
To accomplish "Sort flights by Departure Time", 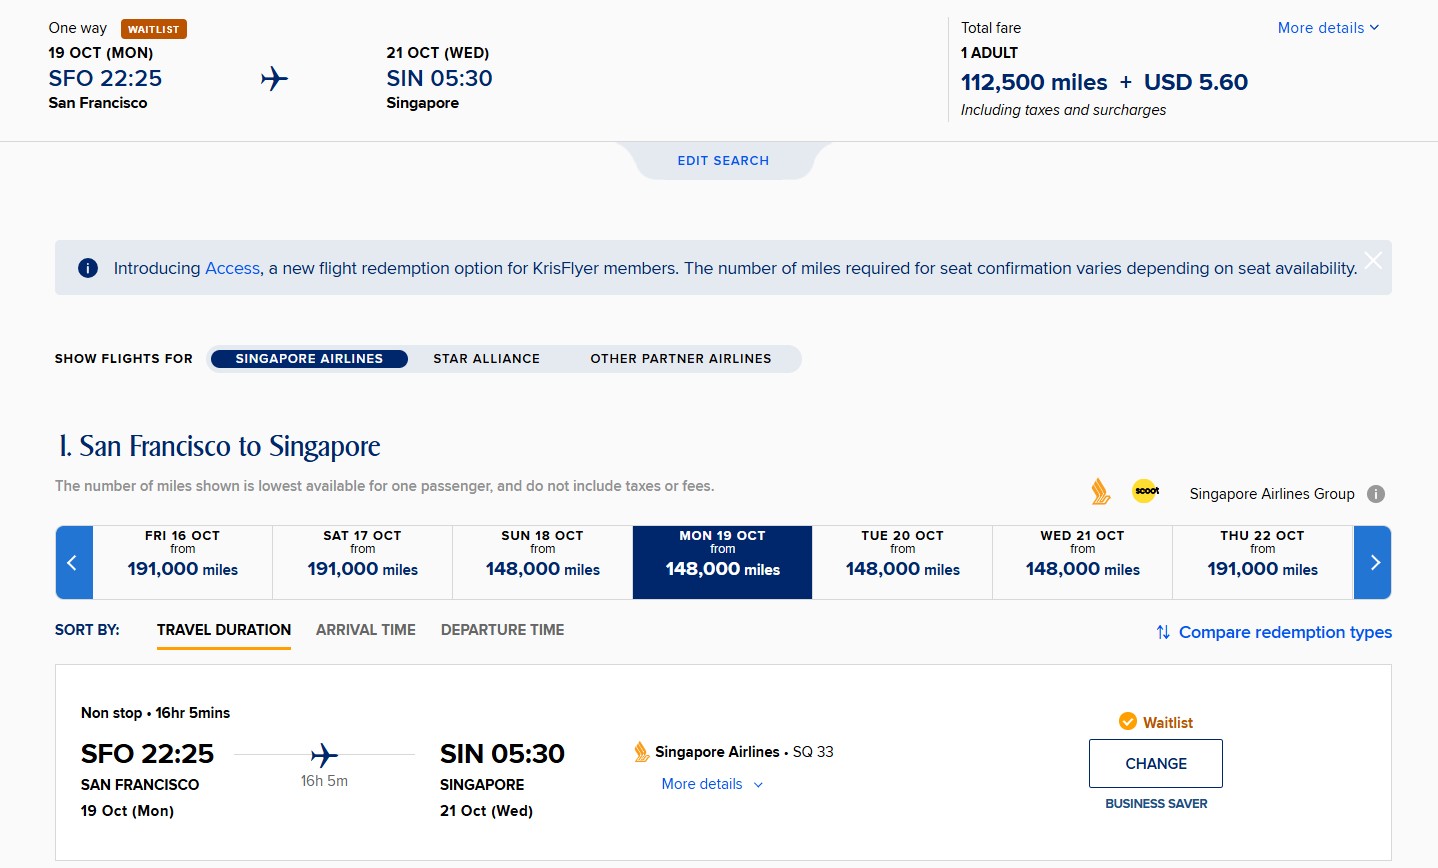I will click(x=502, y=630).
